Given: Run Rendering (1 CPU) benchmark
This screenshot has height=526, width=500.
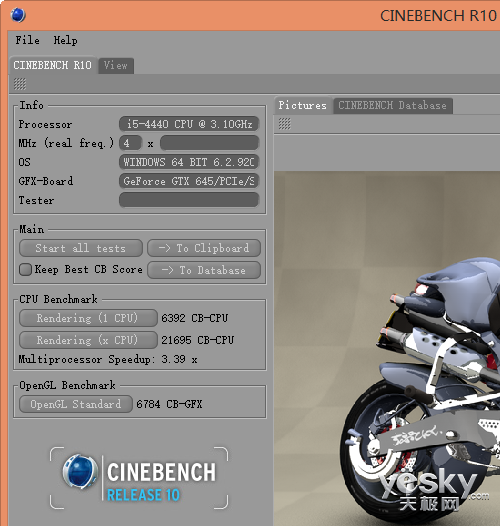Looking at the screenshot, I should click(88, 318).
